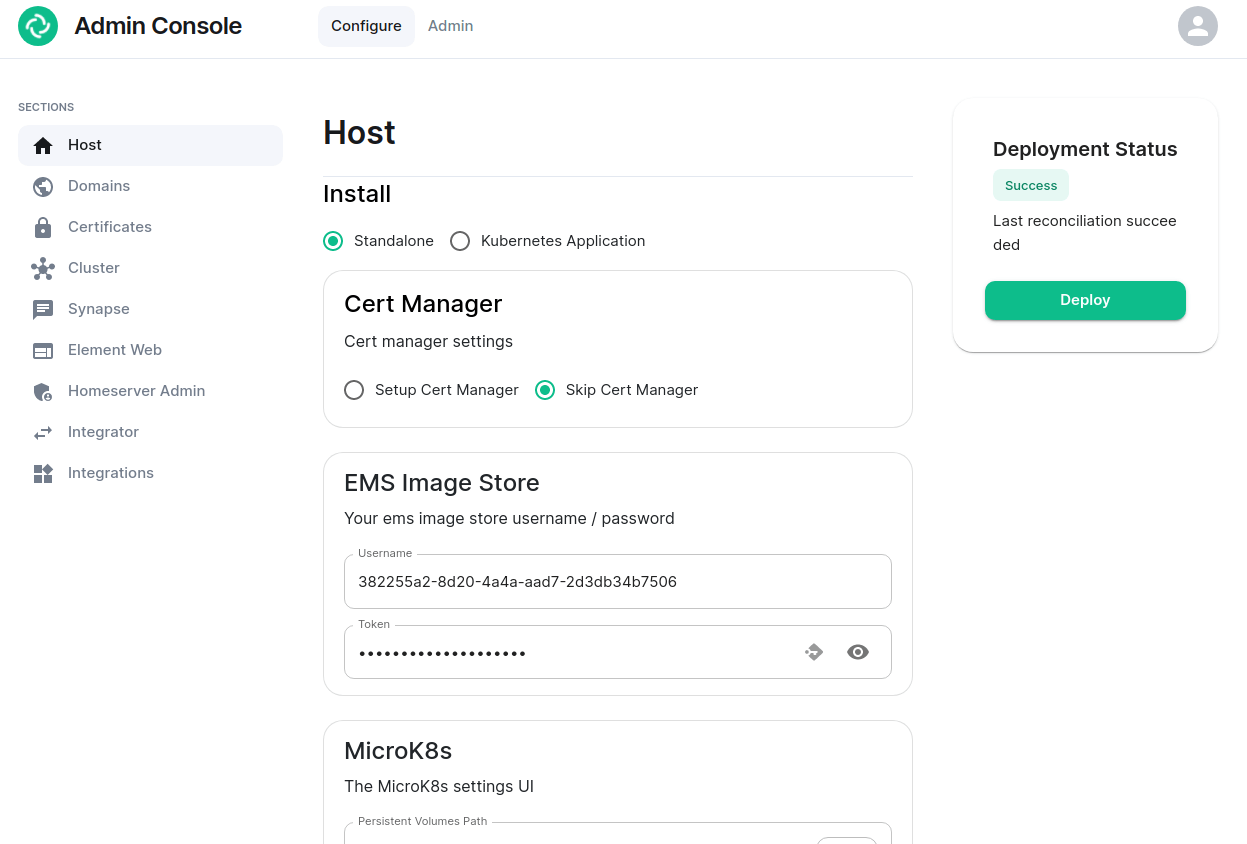Choose Setup Cert Manager option
Screen dimensions: 1247x844
click(354, 390)
